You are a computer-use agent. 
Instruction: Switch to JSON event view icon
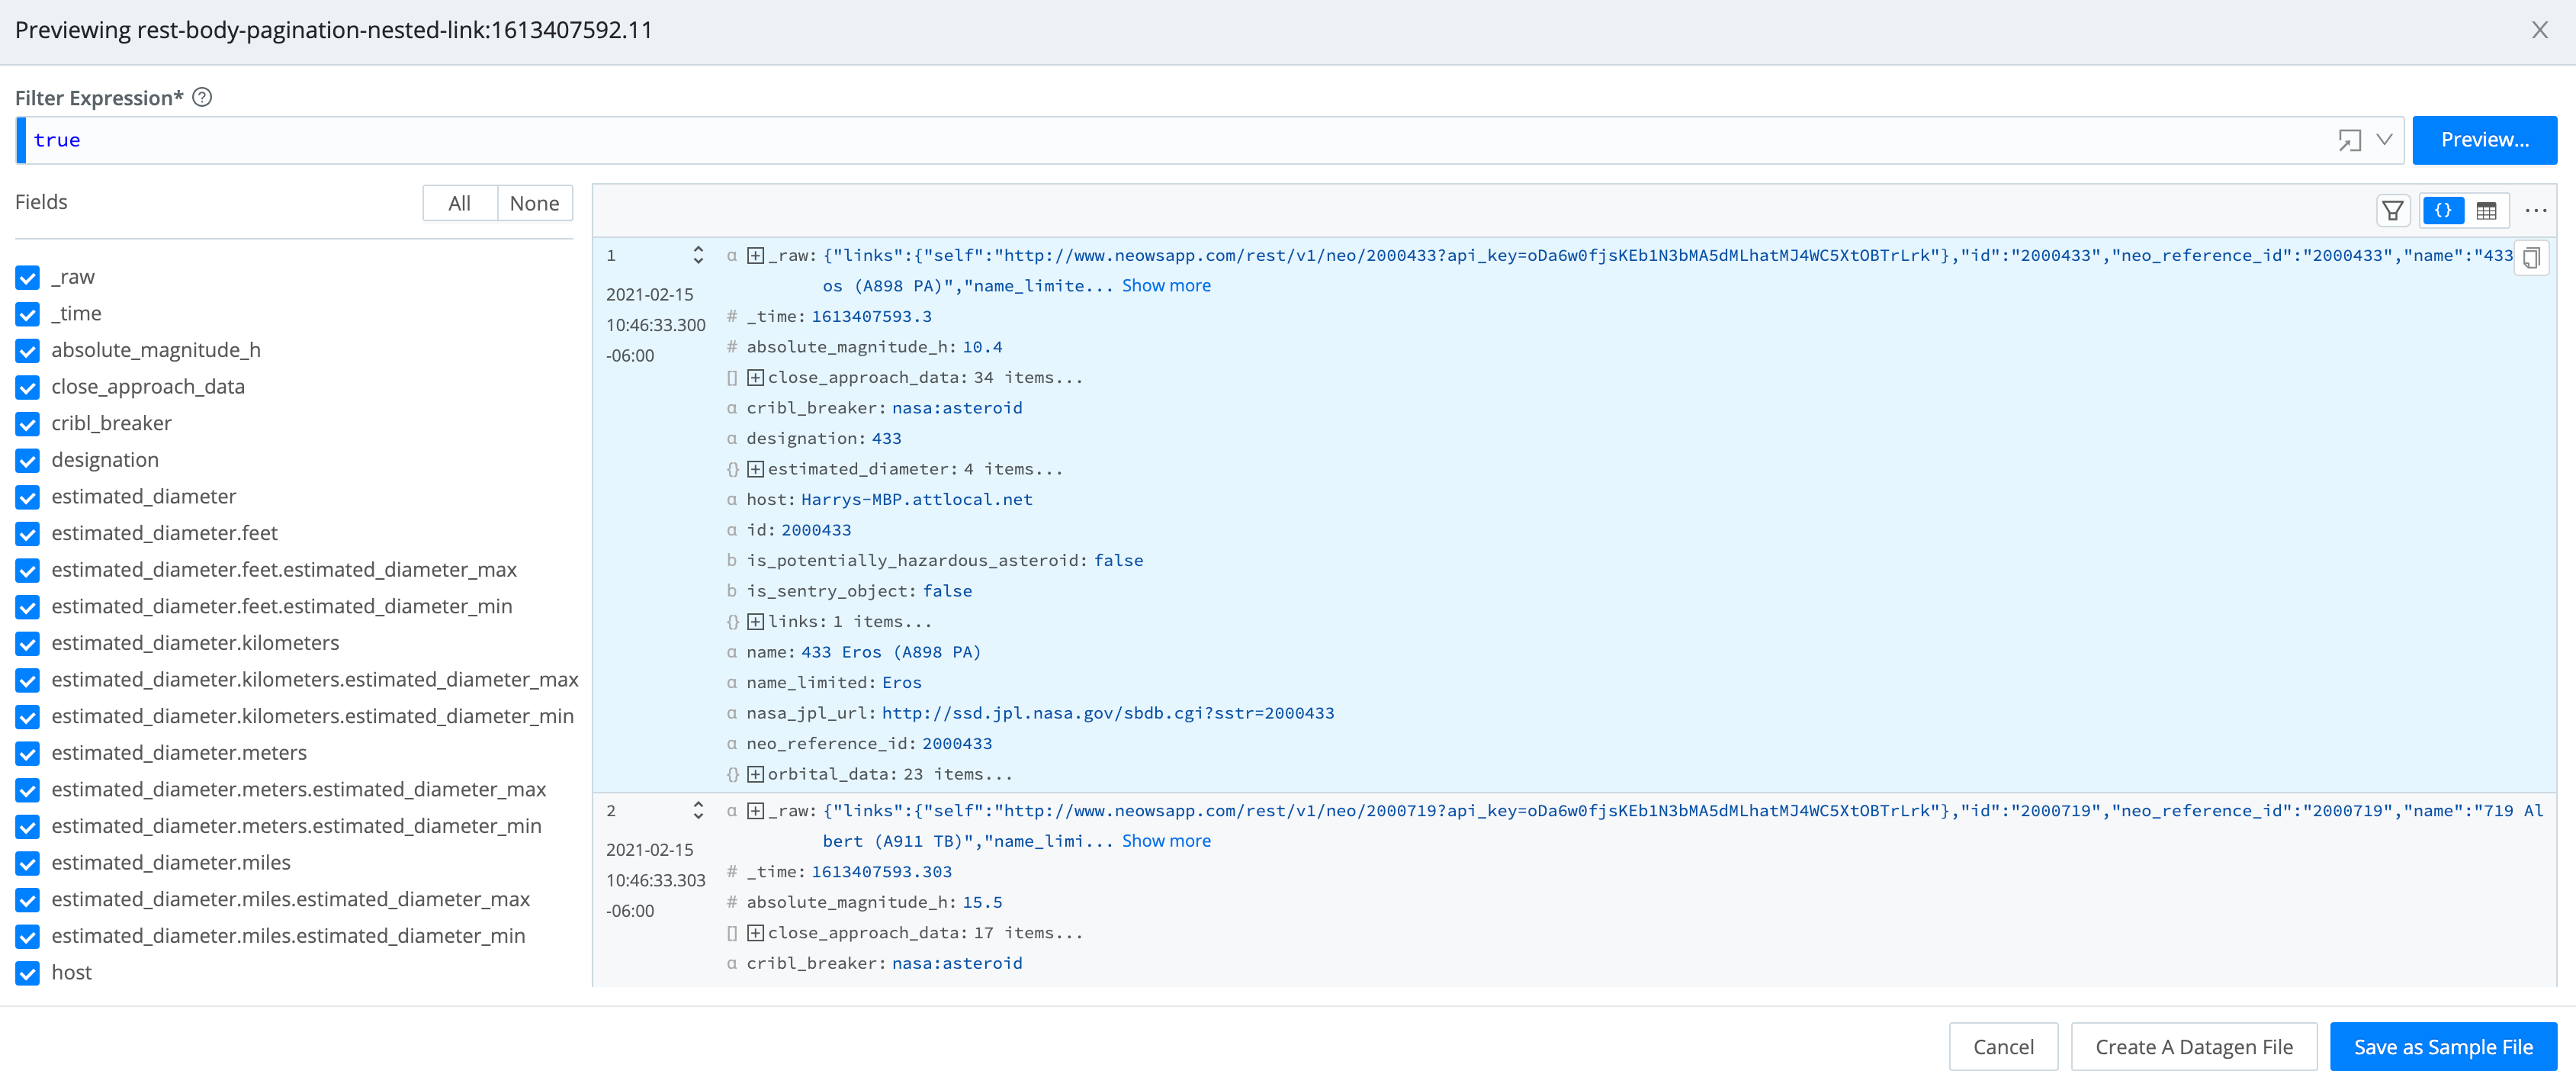[x=2443, y=211]
